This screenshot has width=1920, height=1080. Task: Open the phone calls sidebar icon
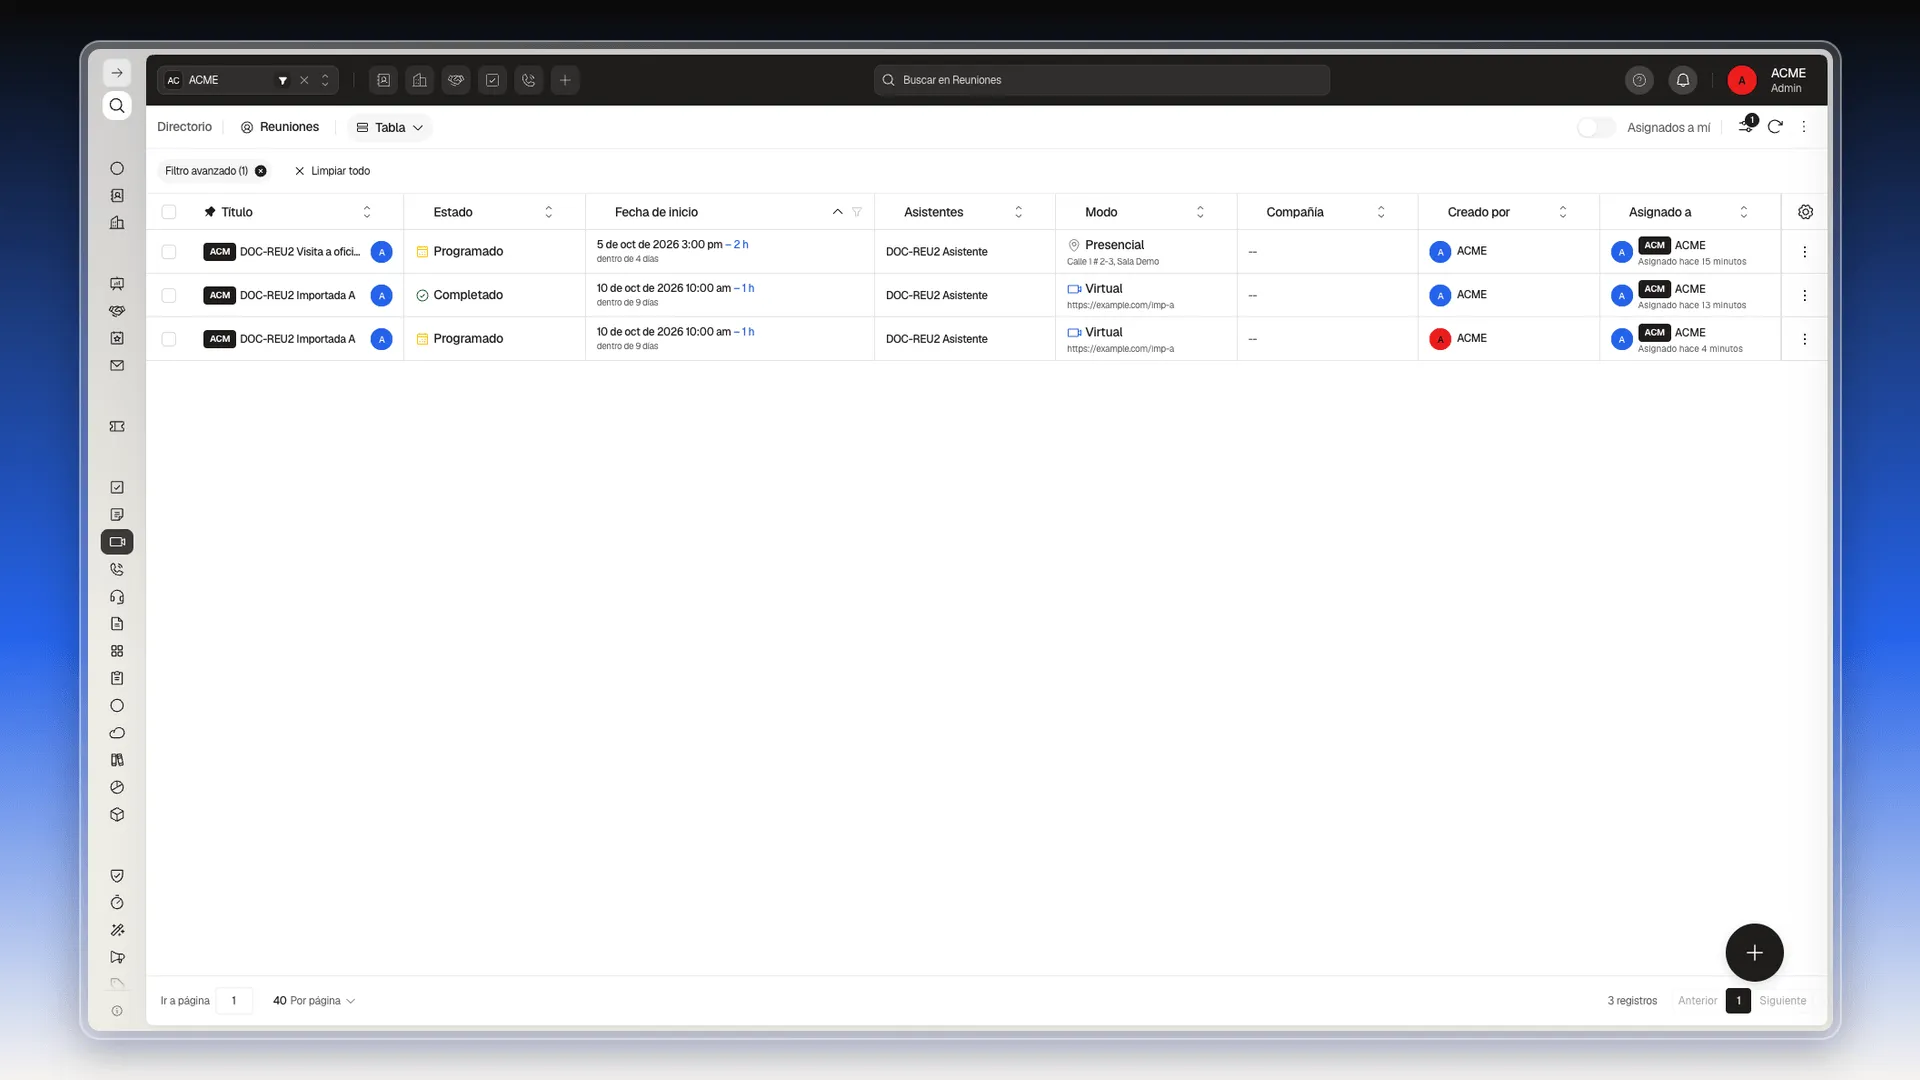tap(117, 569)
